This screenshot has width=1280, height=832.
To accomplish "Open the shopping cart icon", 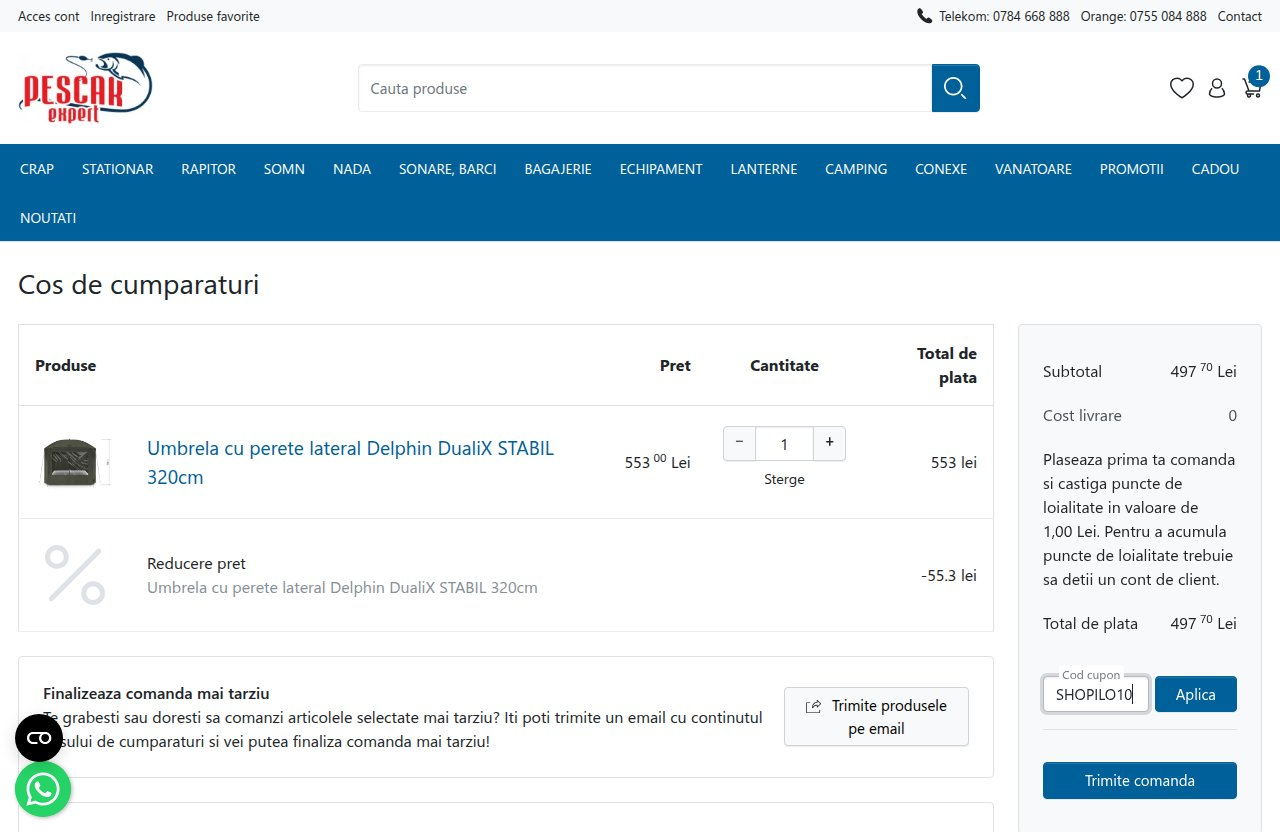I will (1253, 85).
